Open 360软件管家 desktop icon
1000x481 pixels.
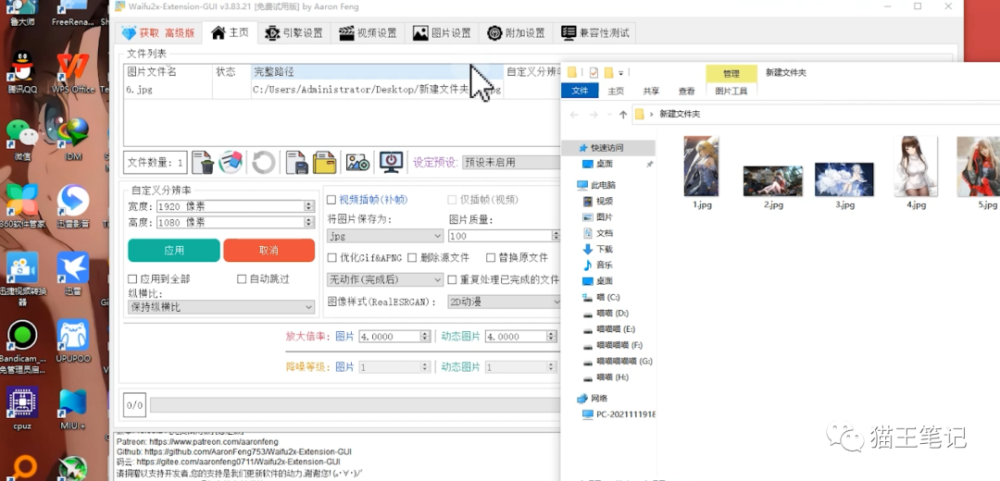(22, 206)
